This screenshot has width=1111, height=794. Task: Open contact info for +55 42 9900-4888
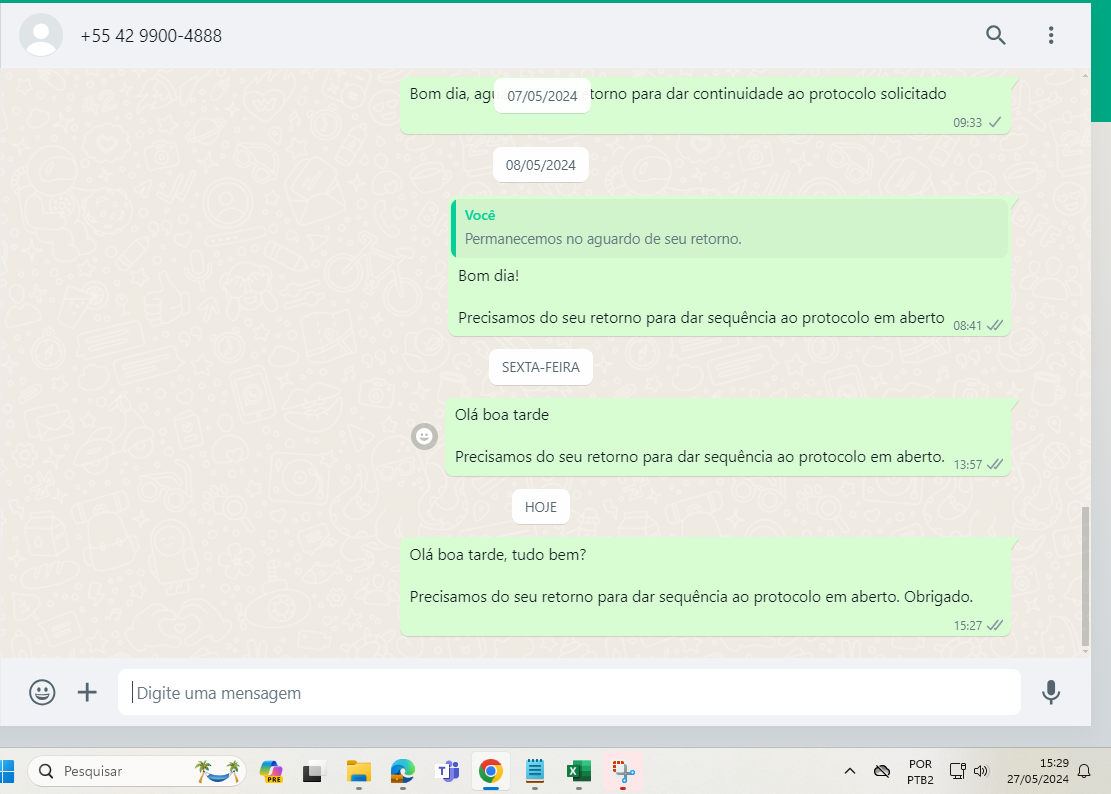pyautogui.click(x=151, y=35)
